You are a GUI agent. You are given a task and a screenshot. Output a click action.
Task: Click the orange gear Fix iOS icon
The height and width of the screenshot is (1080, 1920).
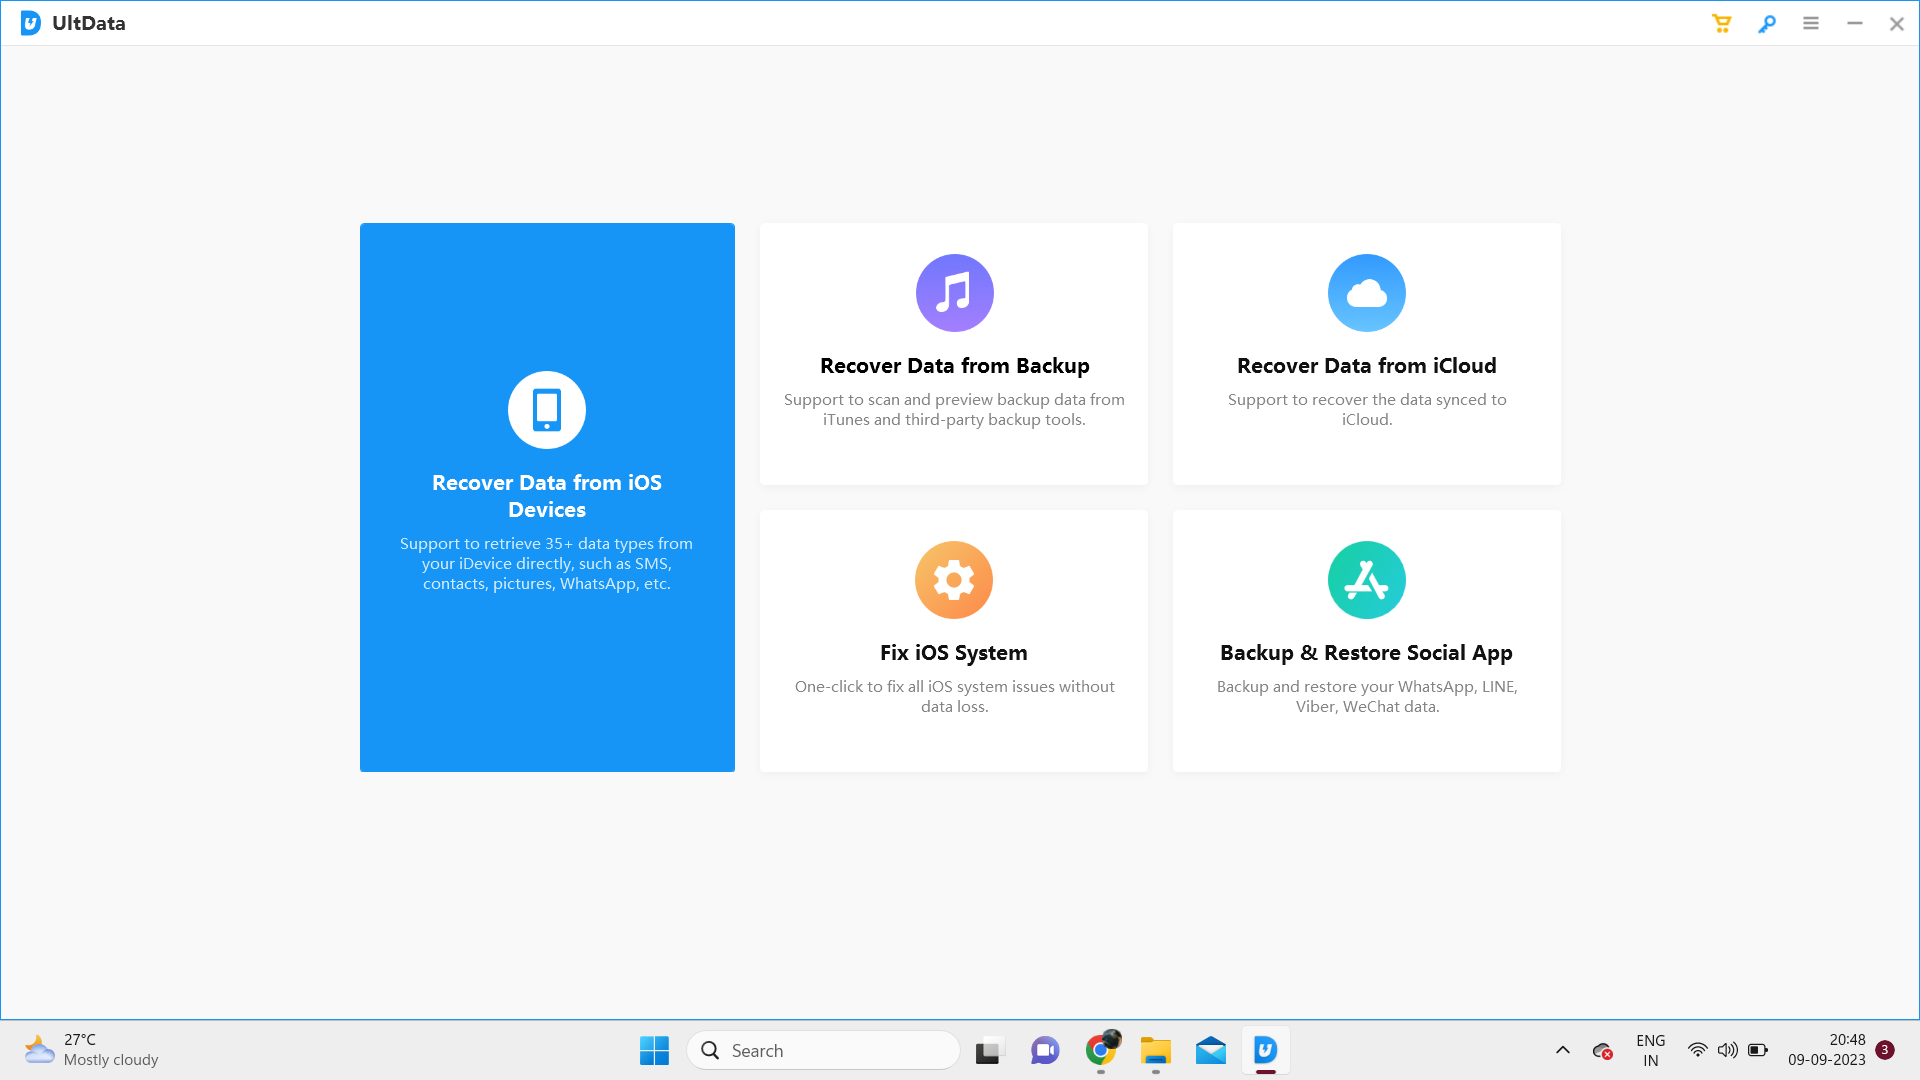tap(954, 580)
